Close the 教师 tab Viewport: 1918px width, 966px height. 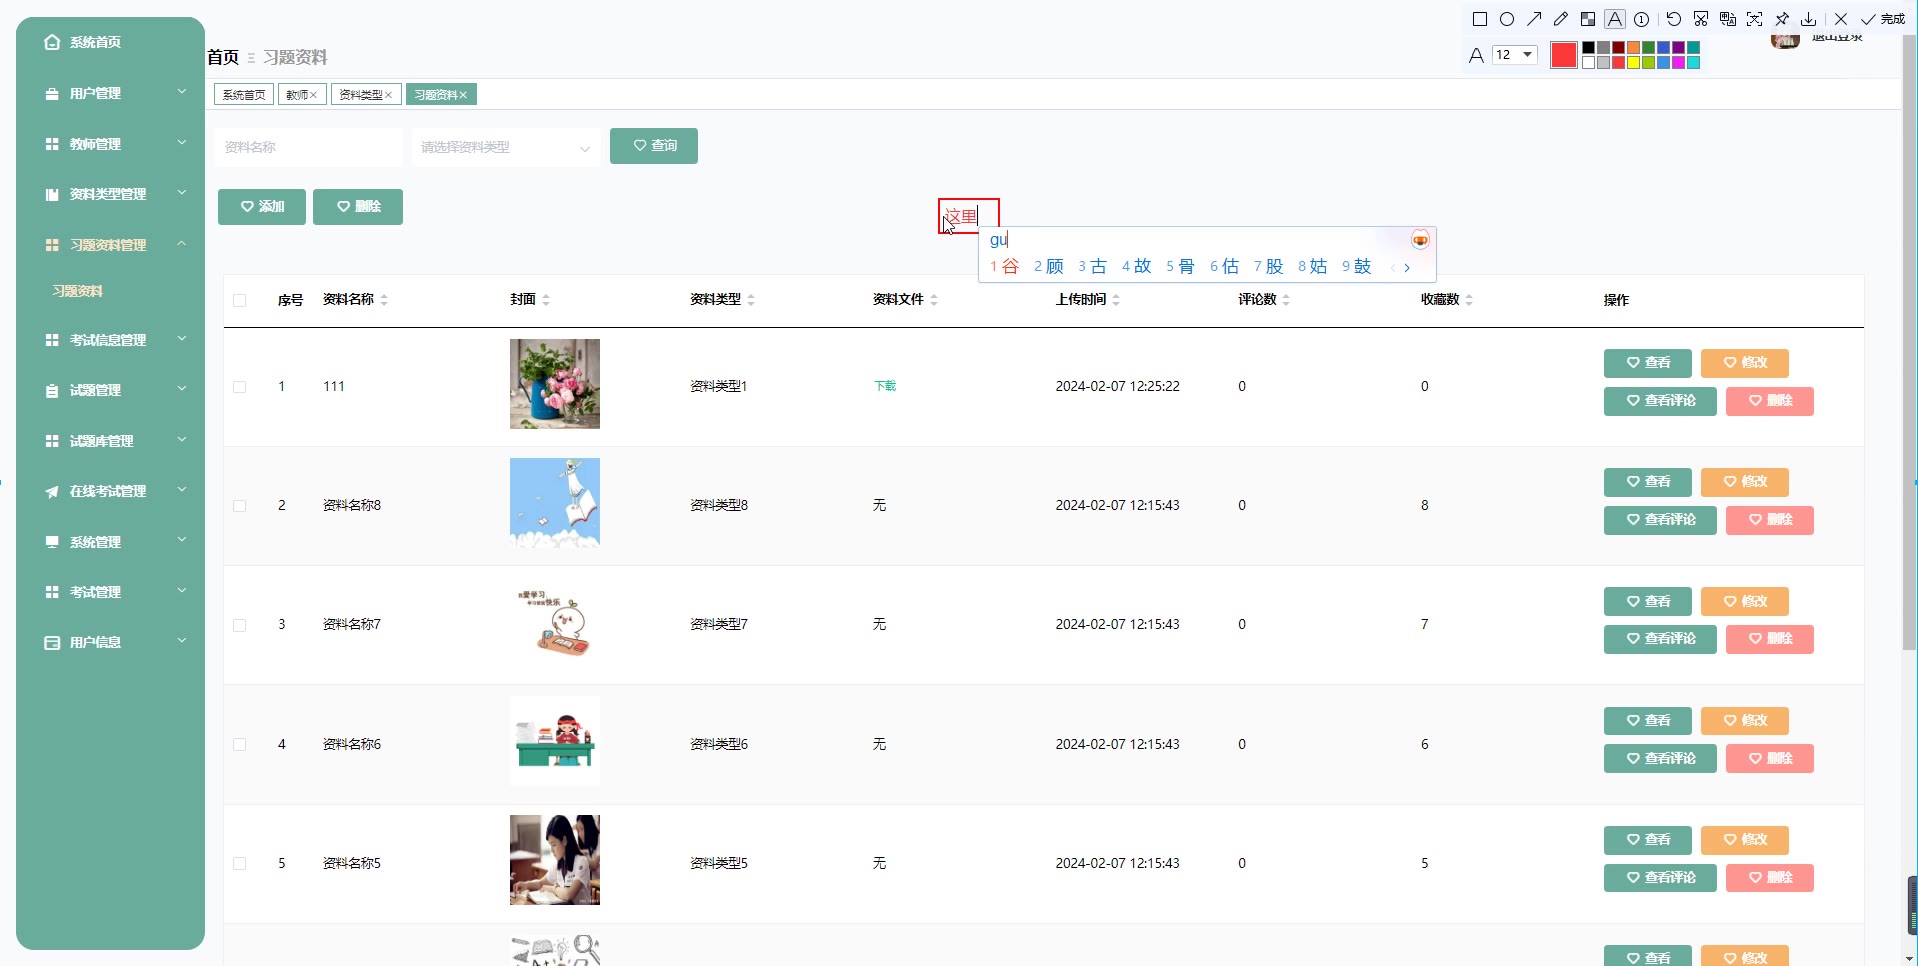pos(313,95)
